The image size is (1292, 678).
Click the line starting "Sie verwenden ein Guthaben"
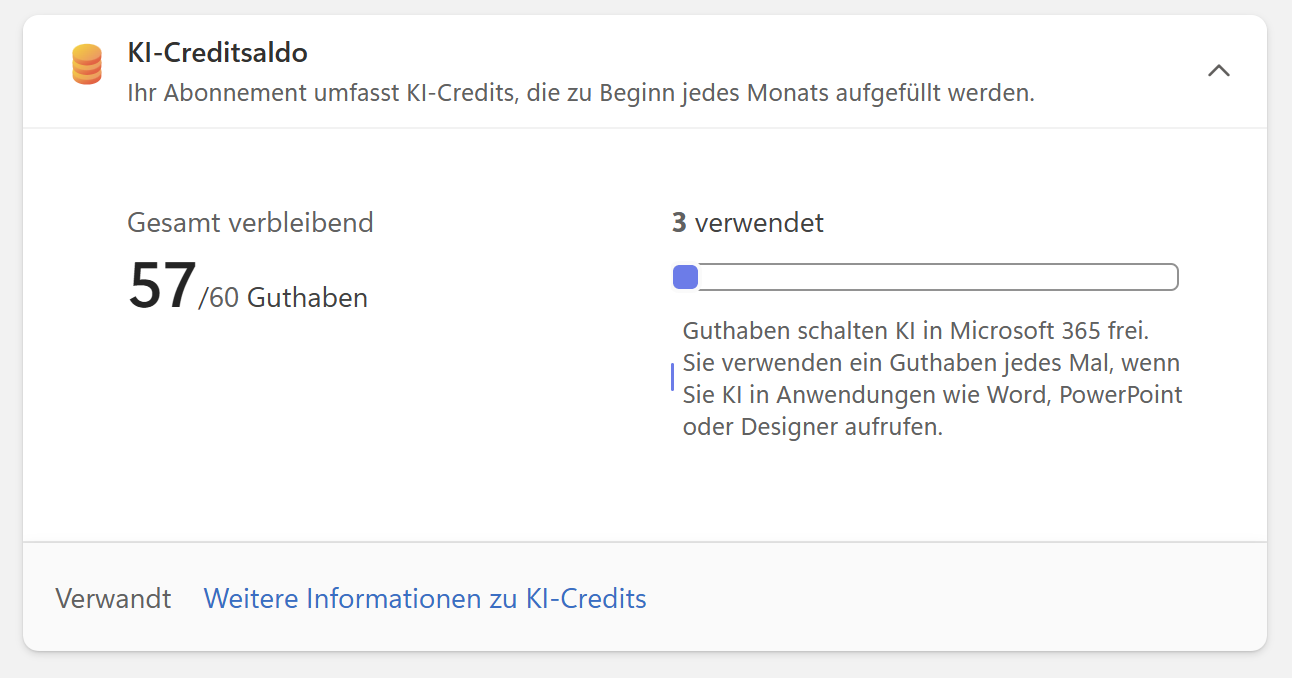tap(931, 363)
